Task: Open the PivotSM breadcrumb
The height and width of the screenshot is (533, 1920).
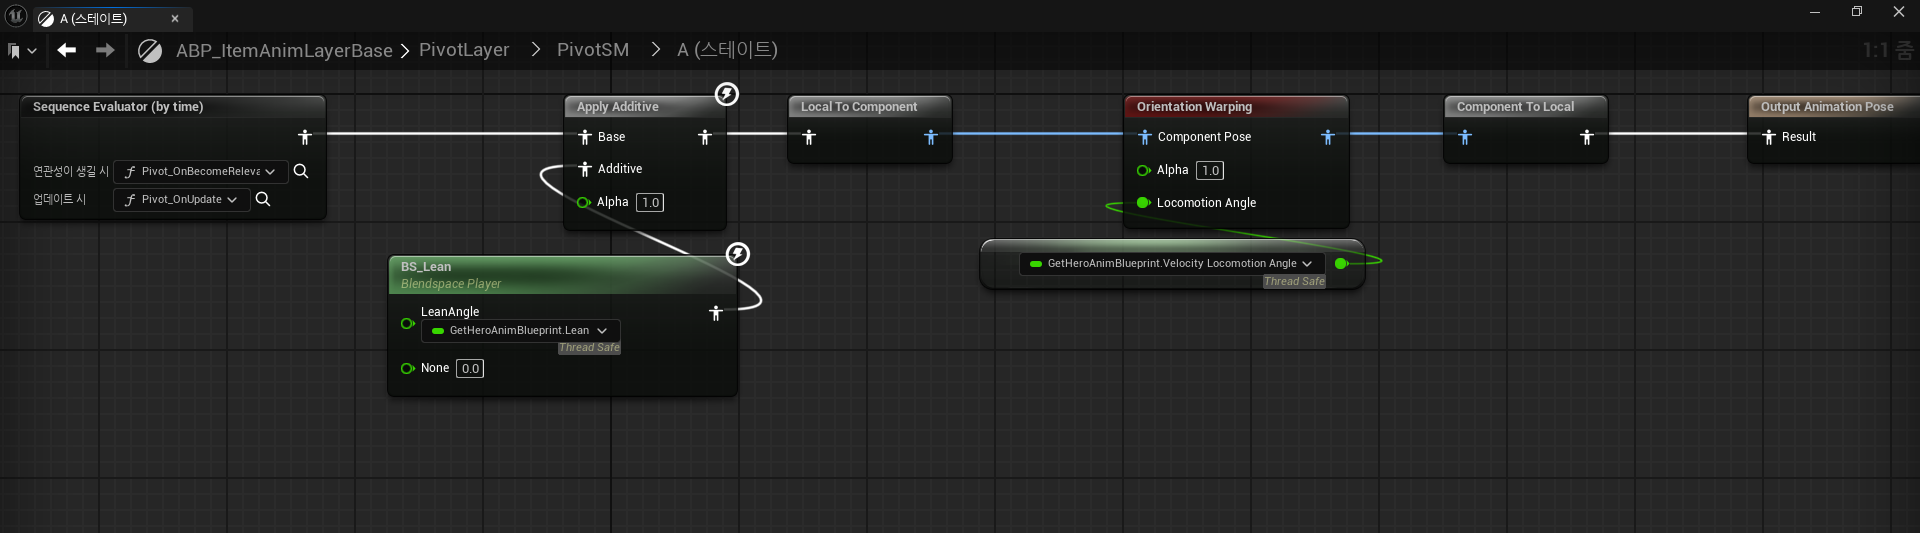Action: click(x=593, y=50)
